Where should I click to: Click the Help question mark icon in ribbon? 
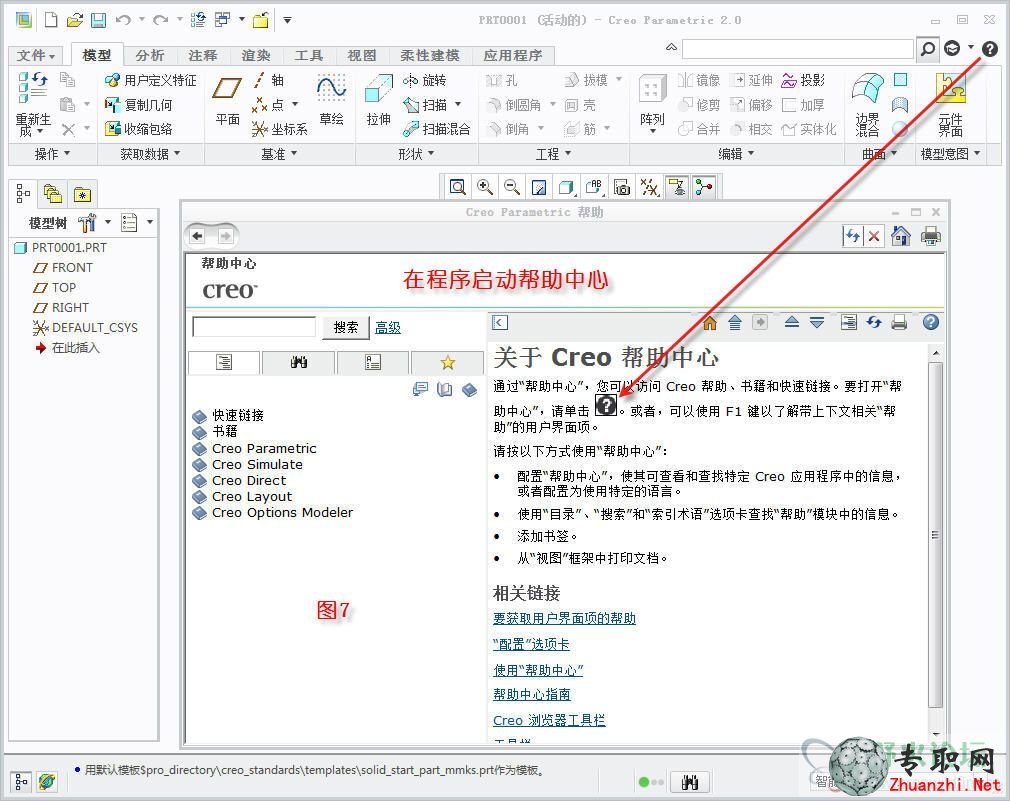pyautogui.click(x=989, y=48)
